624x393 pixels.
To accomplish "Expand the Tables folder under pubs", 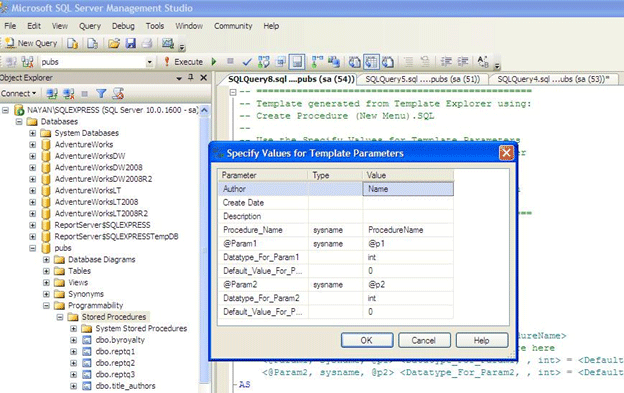I will (x=46, y=271).
